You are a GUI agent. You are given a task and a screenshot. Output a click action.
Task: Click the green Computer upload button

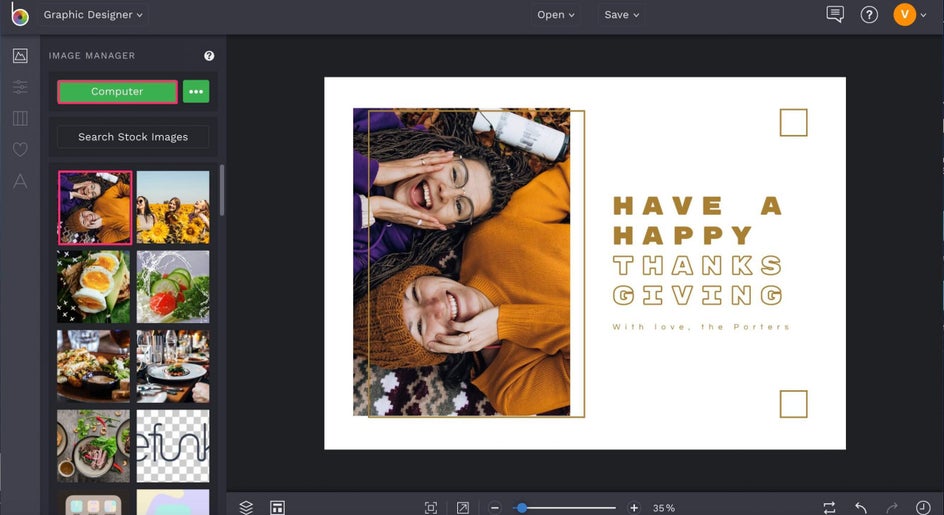click(117, 92)
